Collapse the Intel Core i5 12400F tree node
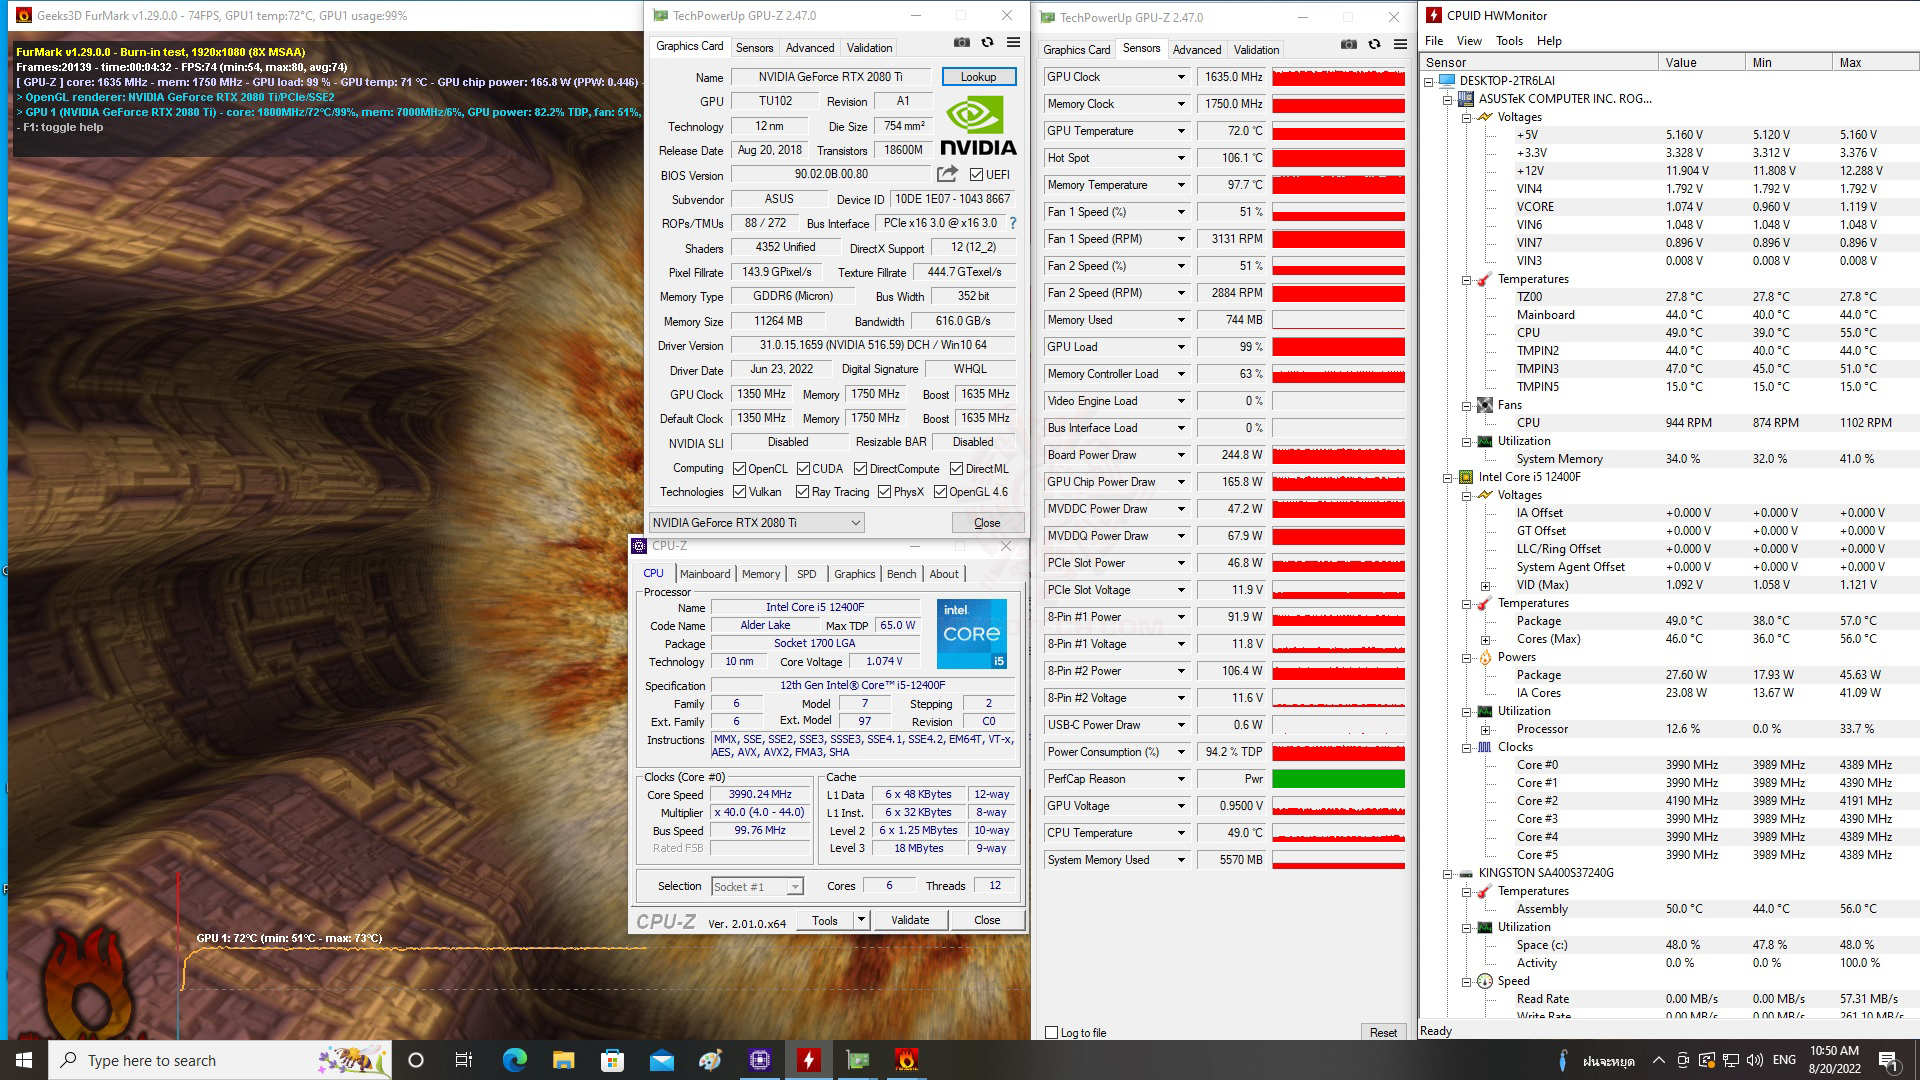1920x1080 pixels. pyautogui.click(x=1447, y=477)
